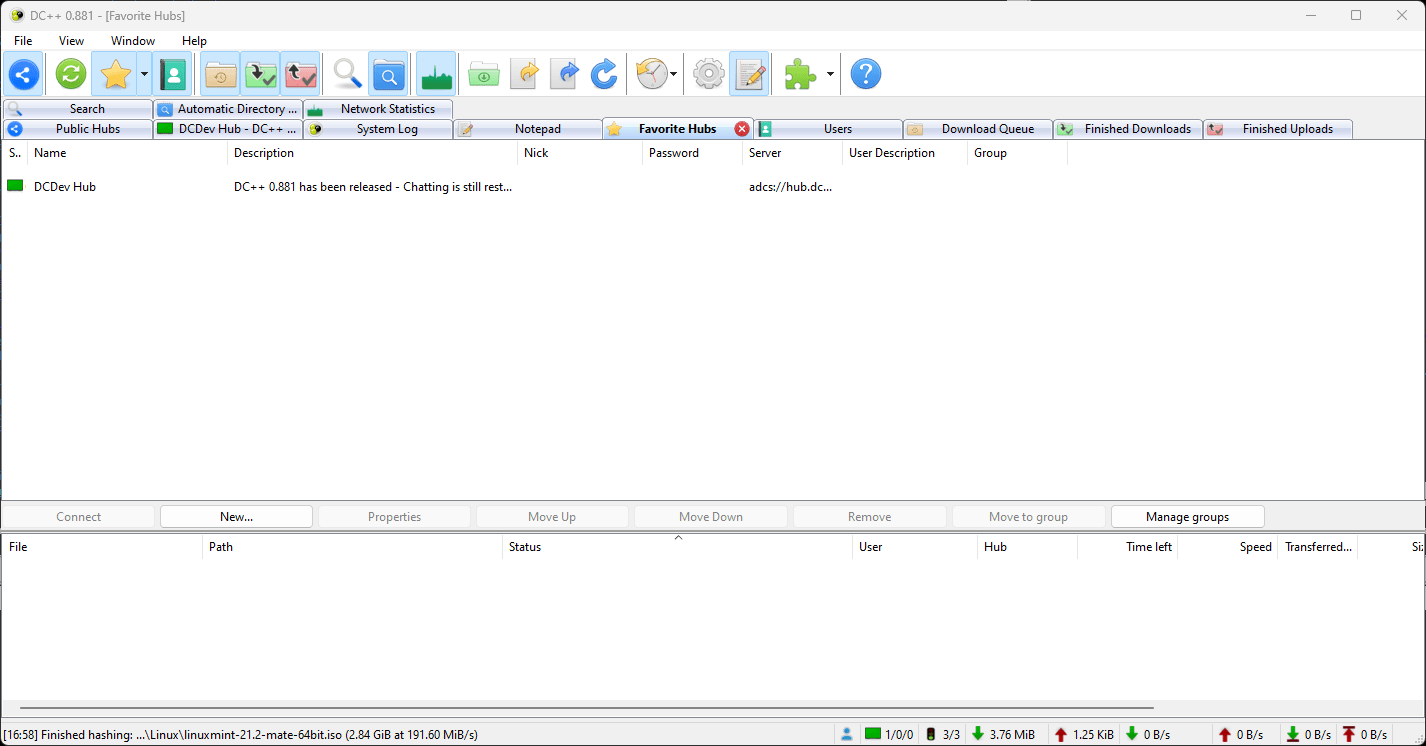This screenshot has width=1426, height=746.
Task: Switch to the Search tab
Action: click(78, 109)
